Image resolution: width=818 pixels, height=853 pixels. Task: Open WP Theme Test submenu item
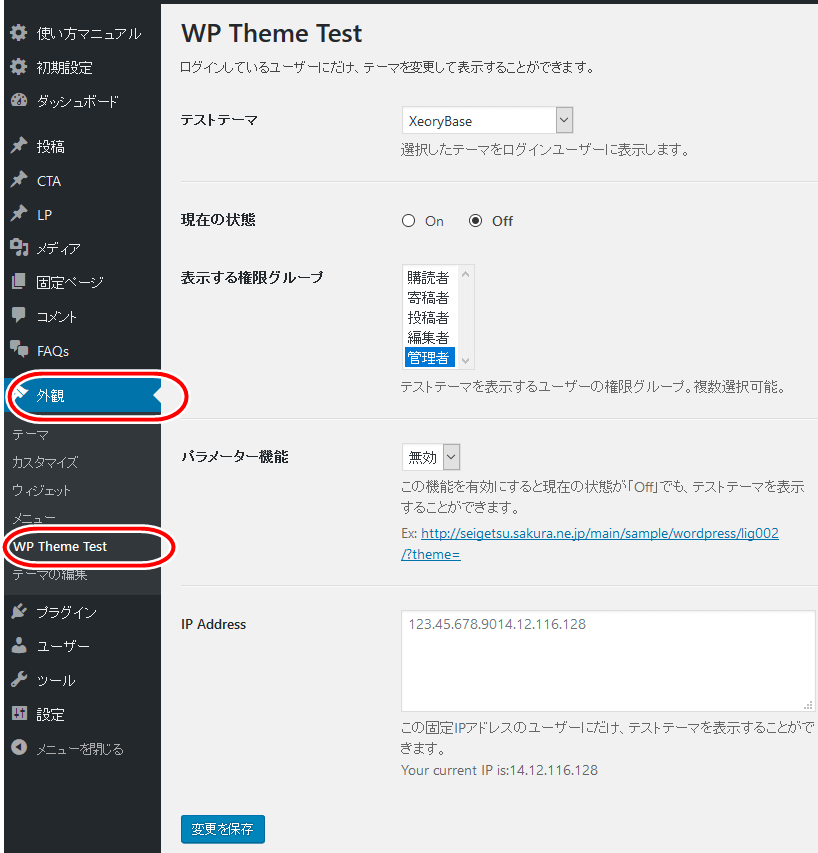click(x=60, y=546)
